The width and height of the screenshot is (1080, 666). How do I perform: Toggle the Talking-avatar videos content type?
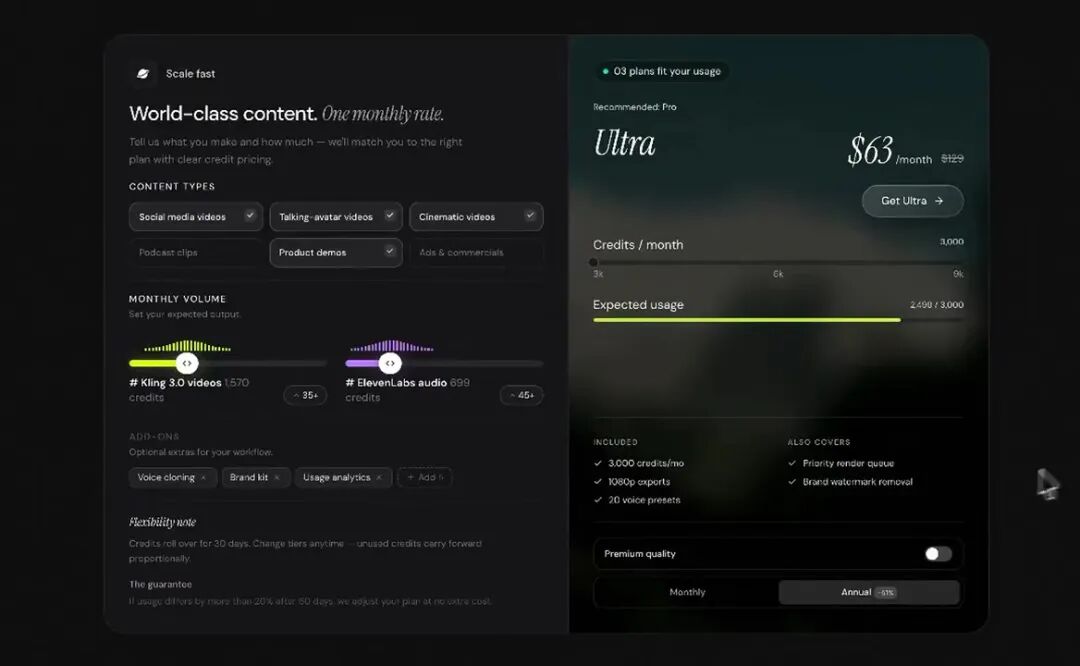point(336,217)
